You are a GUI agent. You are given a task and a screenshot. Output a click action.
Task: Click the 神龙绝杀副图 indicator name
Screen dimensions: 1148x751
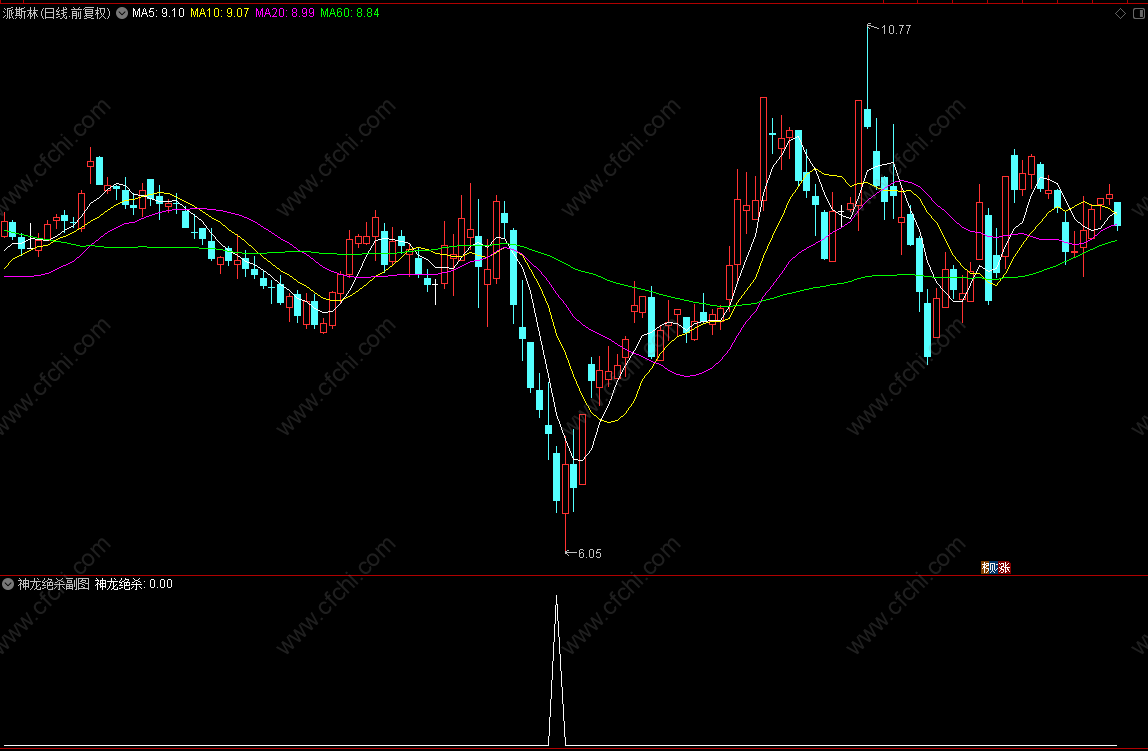pyautogui.click(x=53, y=584)
